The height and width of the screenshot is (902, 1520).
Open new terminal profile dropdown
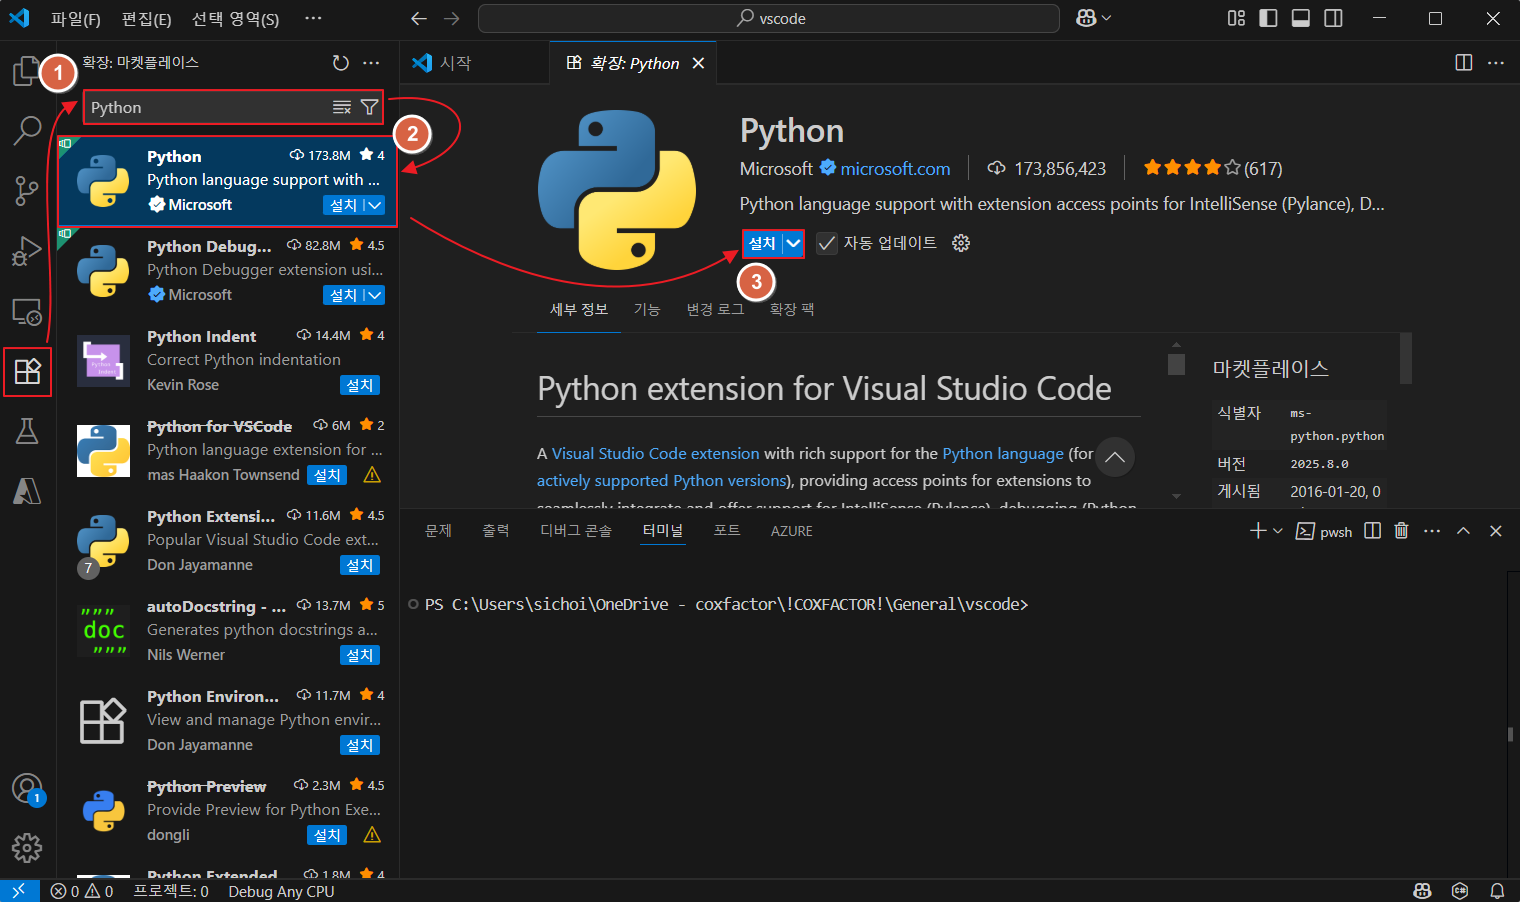pyautogui.click(x=1278, y=531)
